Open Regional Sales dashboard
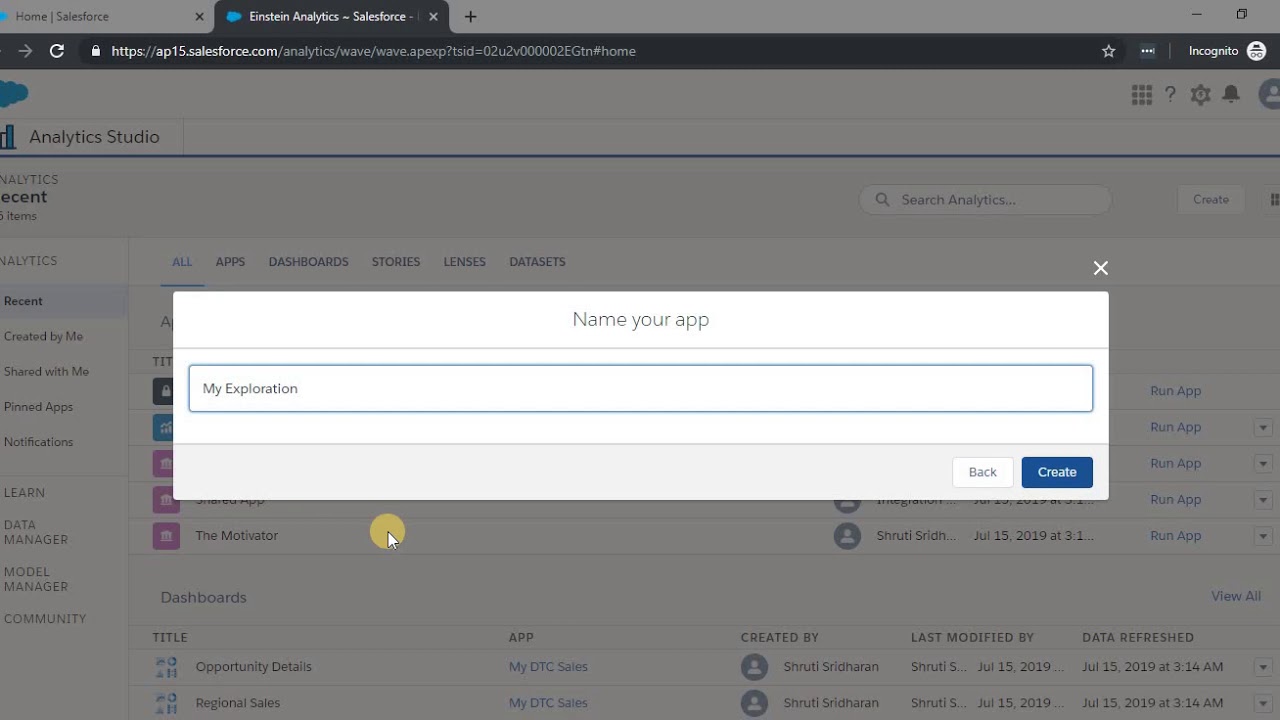The width and height of the screenshot is (1280, 720). (x=238, y=703)
